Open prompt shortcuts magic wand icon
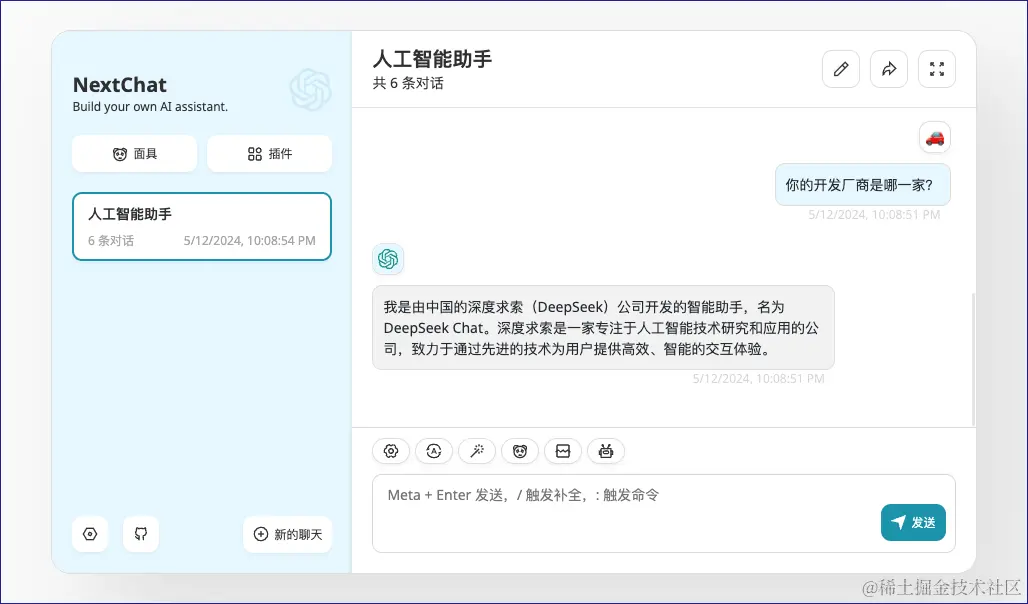This screenshot has width=1028, height=604. pyautogui.click(x=477, y=451)
